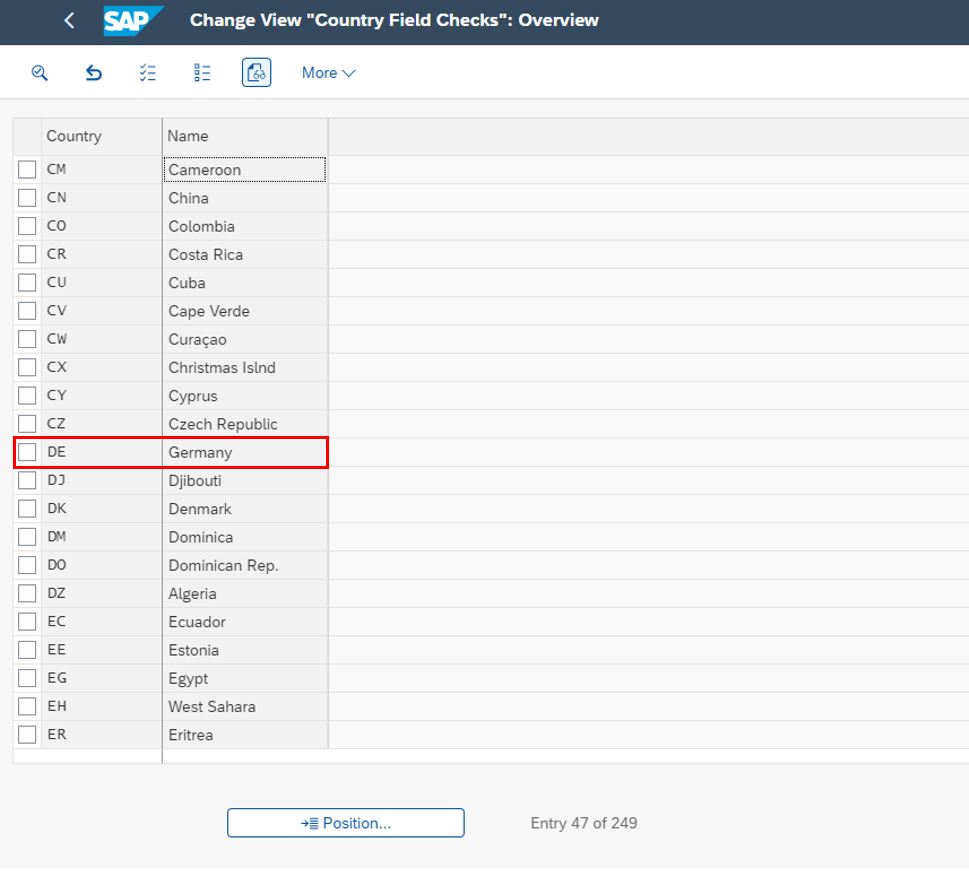The width and height of the screenshot is (969, 871).
Task: Click the SAP logo
Action: [131, 20]
